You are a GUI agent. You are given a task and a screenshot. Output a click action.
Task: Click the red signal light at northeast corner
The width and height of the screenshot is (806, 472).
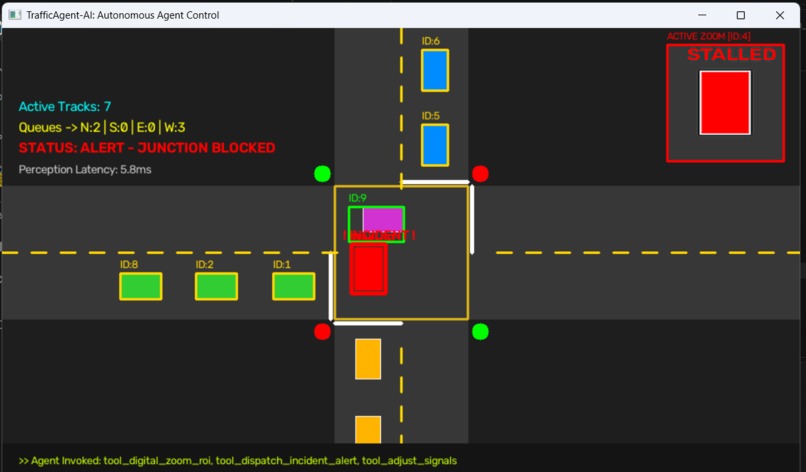coord(480,174)
